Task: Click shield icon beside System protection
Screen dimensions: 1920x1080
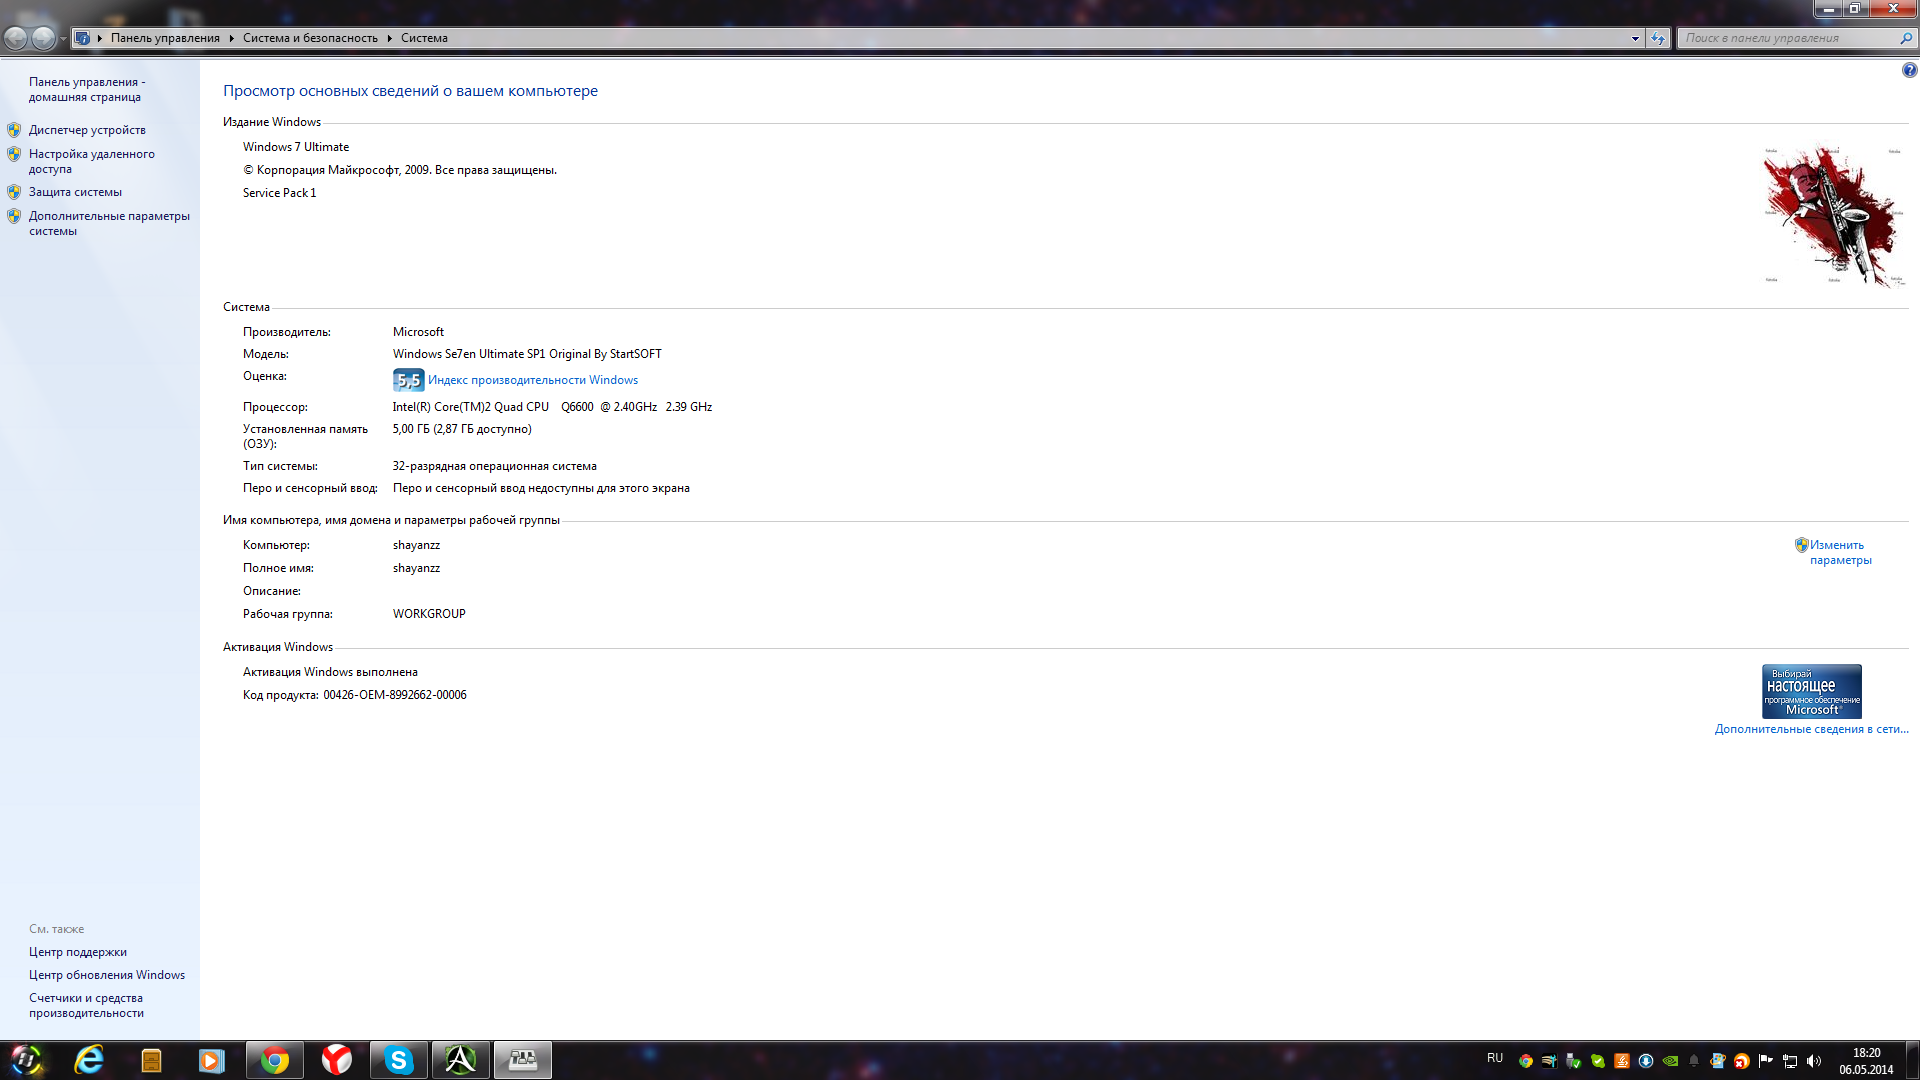Action: point(14,192)
